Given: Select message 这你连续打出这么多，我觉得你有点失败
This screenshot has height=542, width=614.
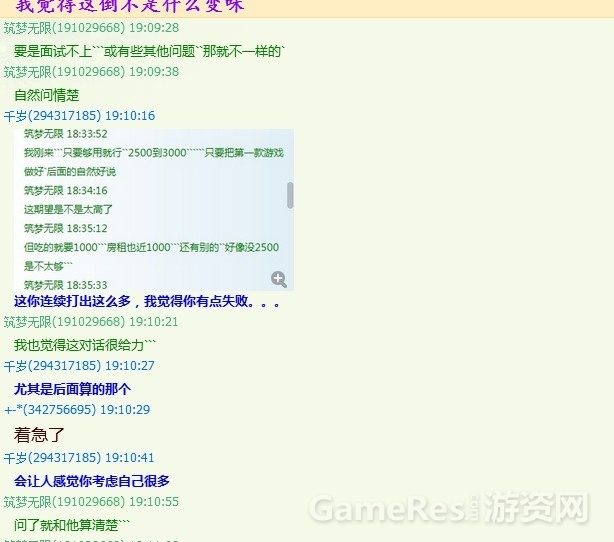Looking at the screenshot, I should 147,301.
